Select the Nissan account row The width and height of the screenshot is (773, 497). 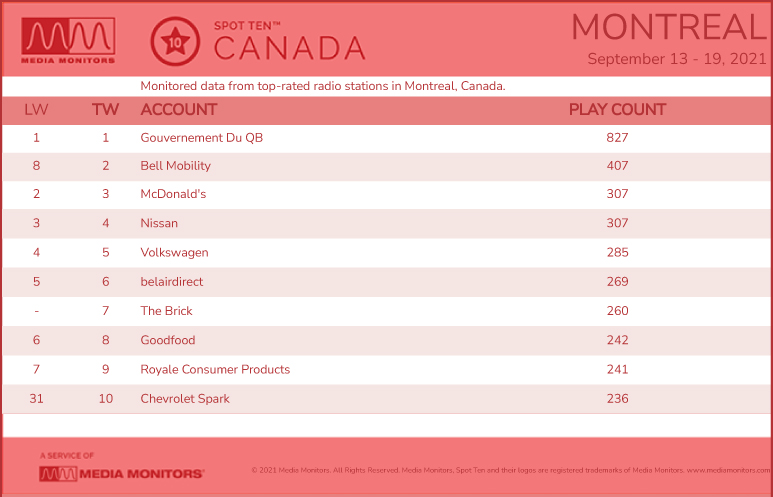386,223
